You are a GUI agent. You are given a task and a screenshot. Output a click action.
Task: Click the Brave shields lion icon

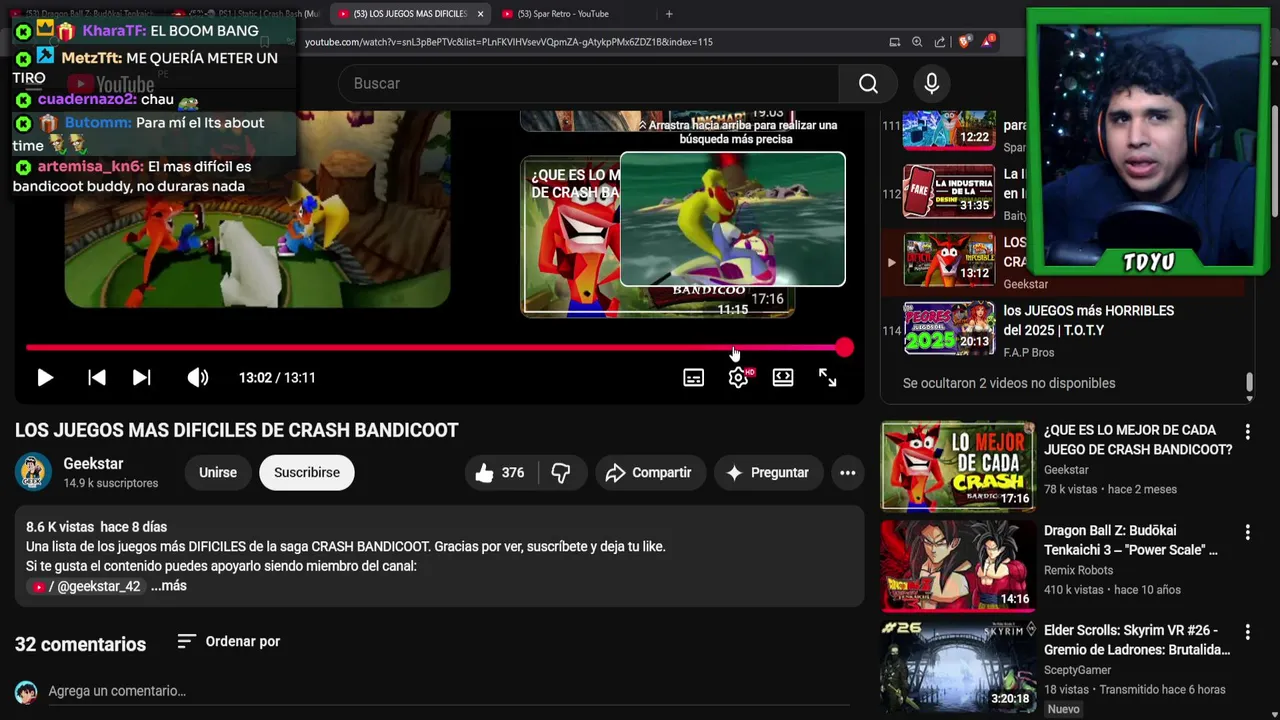pos(964,42)
